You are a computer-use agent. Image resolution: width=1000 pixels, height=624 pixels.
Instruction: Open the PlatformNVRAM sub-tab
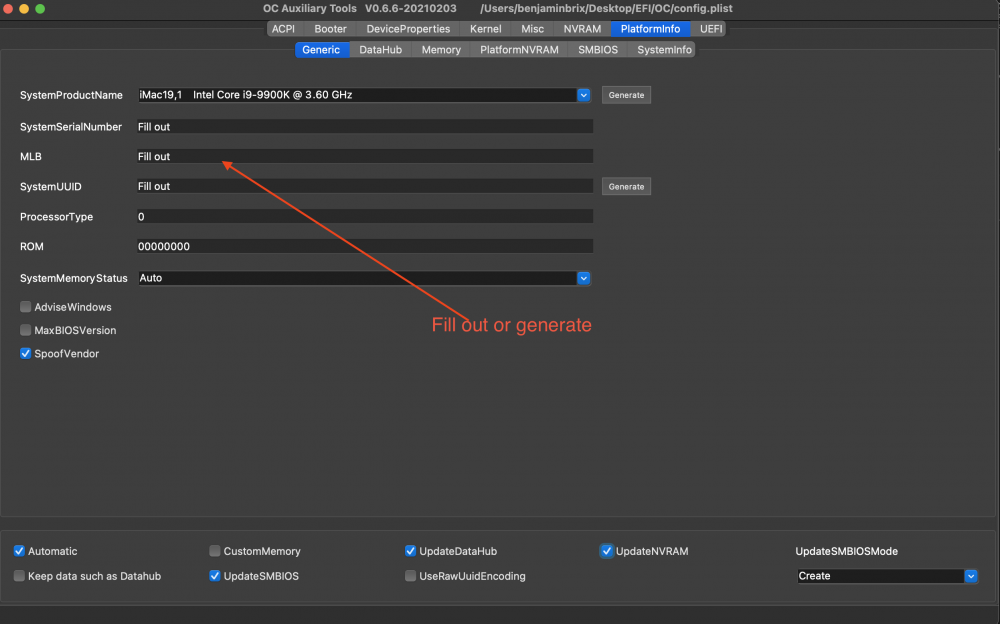click(519, 50)
